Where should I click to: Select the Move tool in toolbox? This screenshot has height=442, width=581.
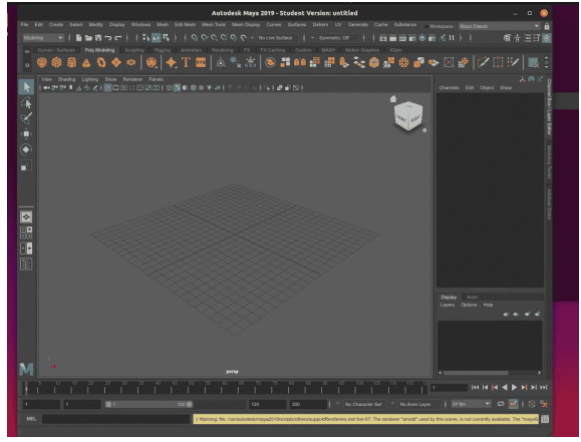[26, 134]
